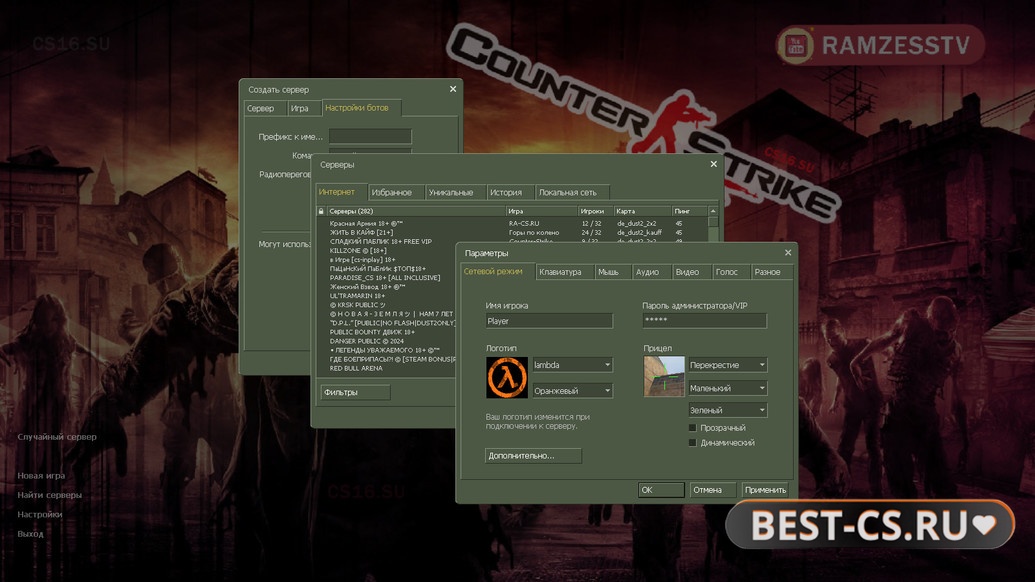
Task: Click Случайный сервер in the main menu
Action: coord(57,437)
